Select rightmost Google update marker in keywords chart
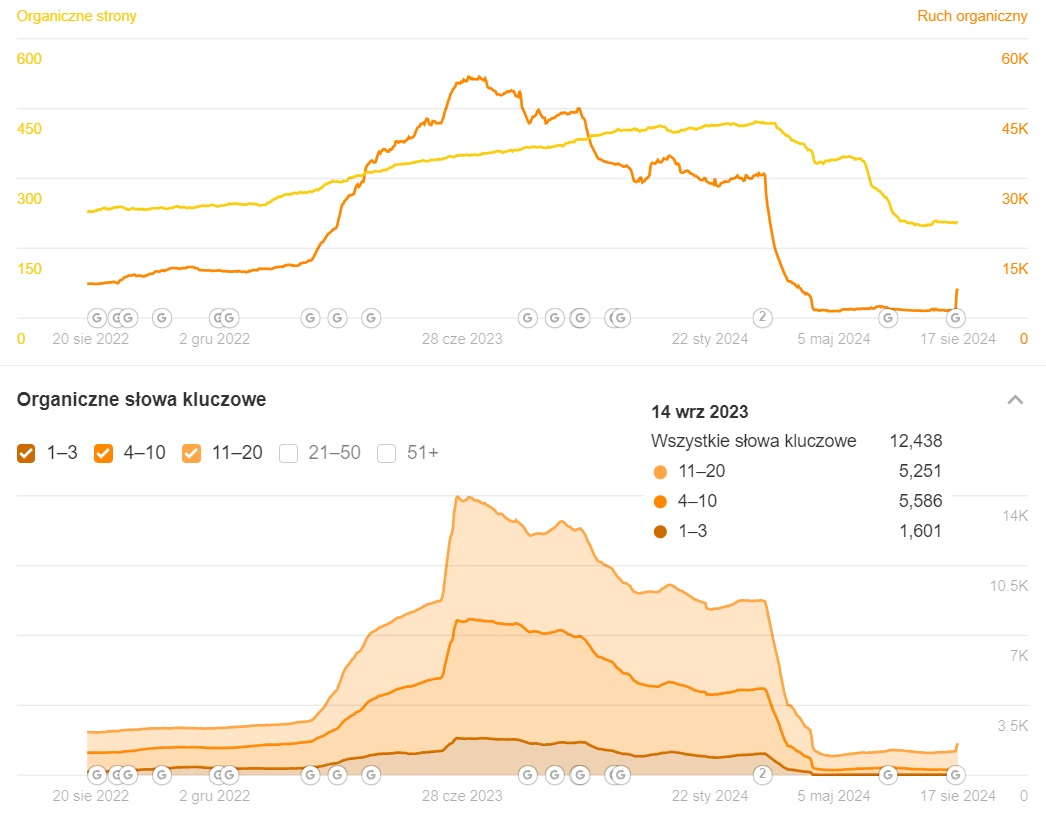This screenshot has height=819, width=1046. coord(956,774)
